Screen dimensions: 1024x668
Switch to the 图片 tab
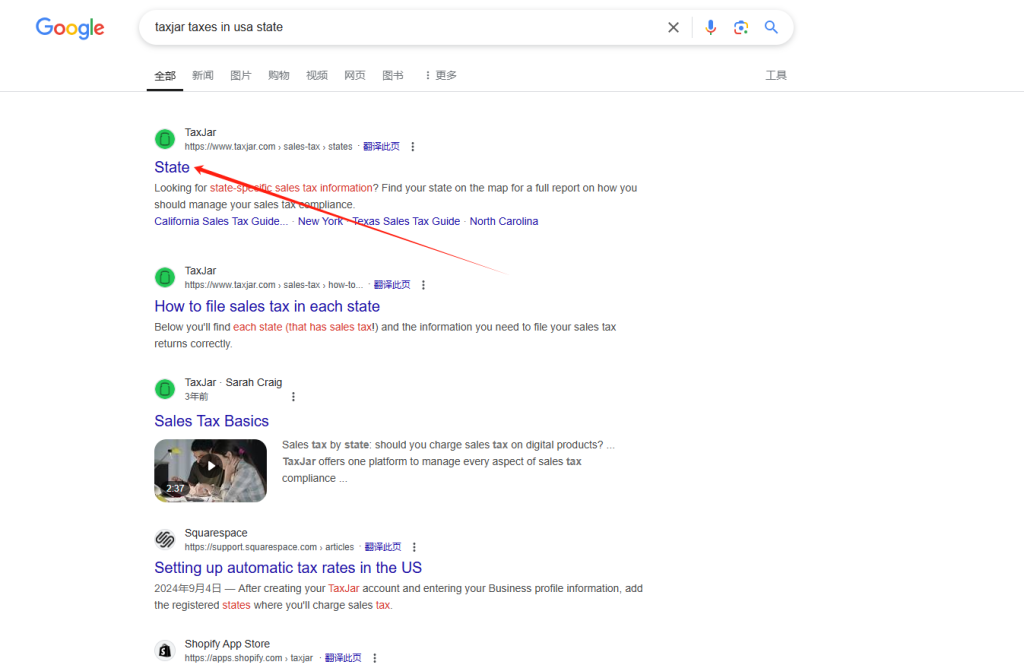point(241,75)
